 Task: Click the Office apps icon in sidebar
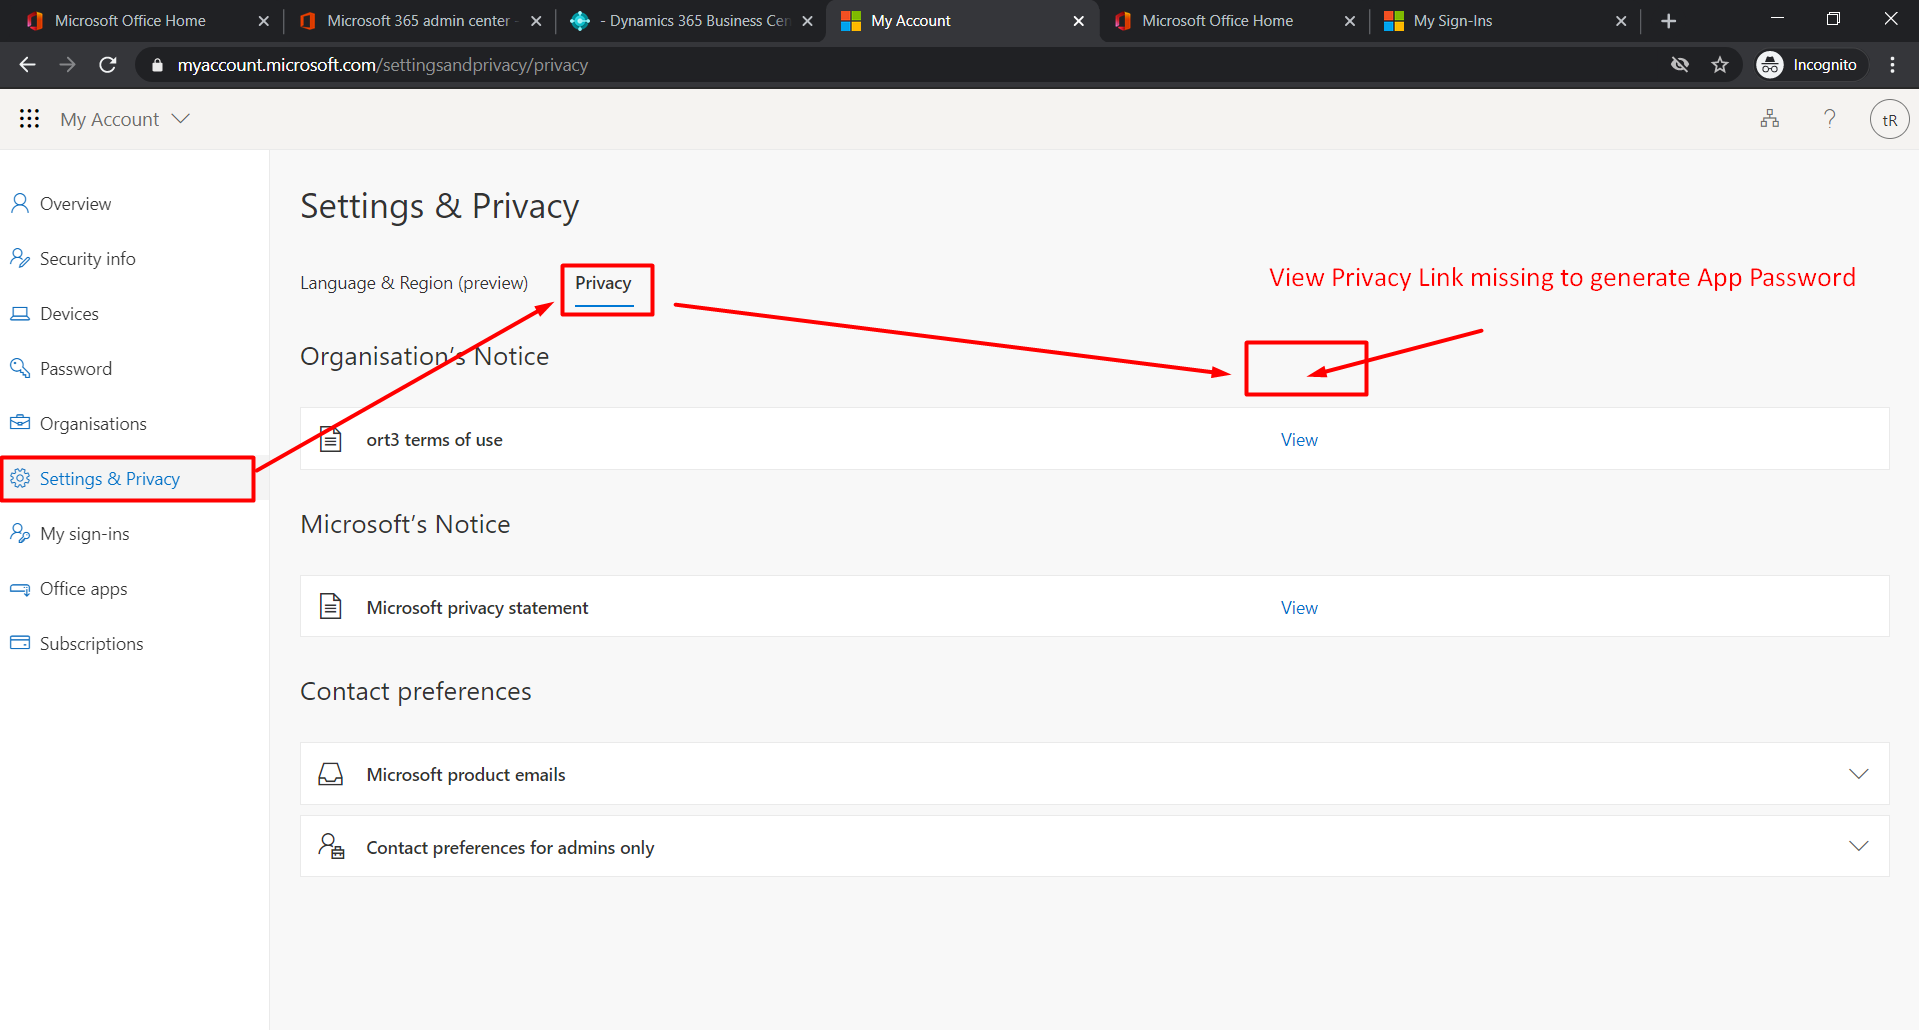click(20, 588)
